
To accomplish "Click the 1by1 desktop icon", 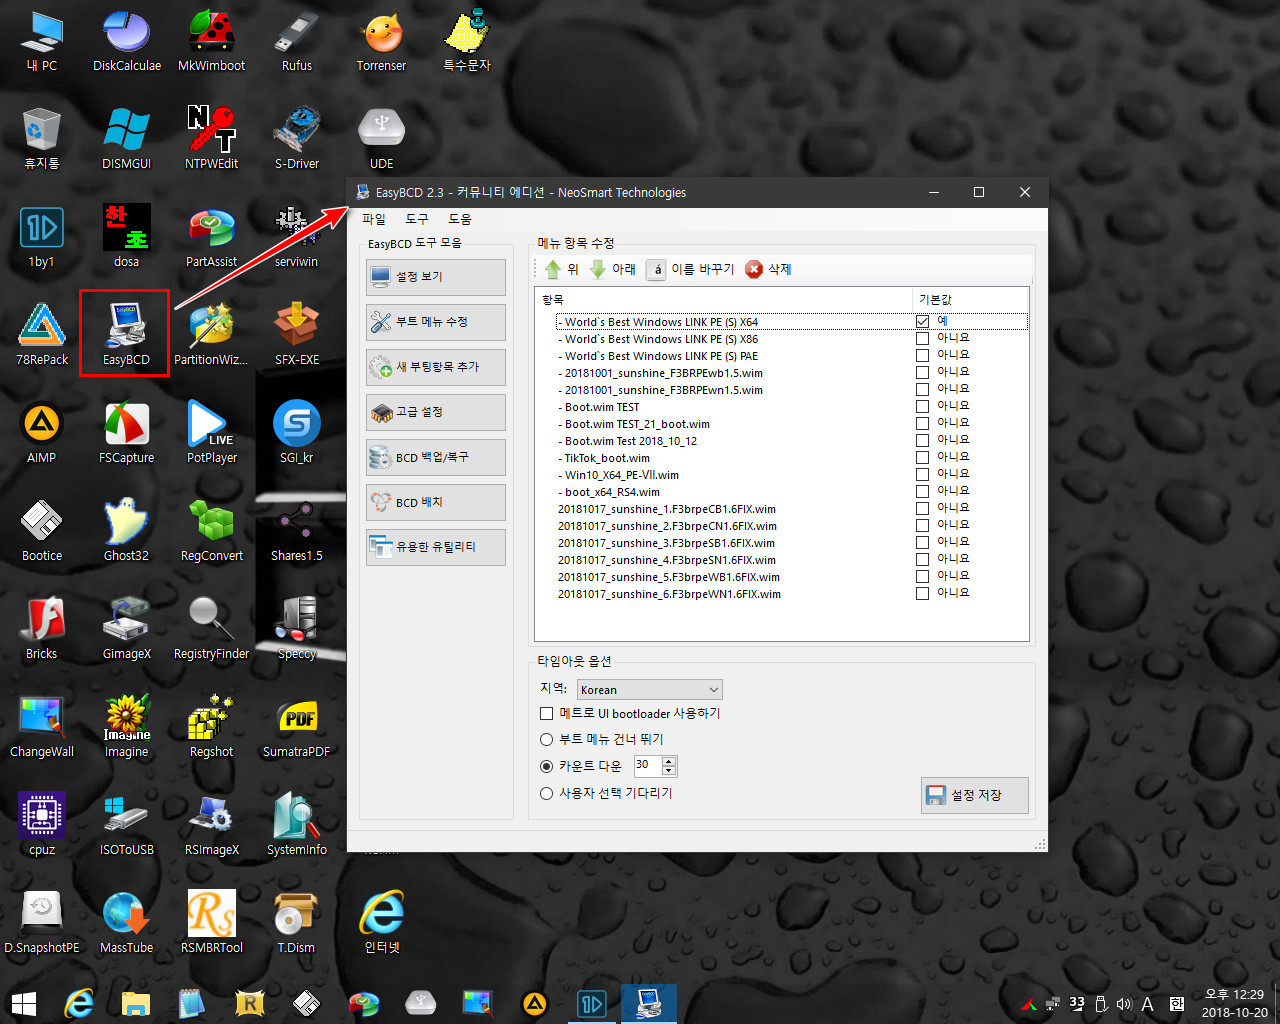I will (41, 236).
